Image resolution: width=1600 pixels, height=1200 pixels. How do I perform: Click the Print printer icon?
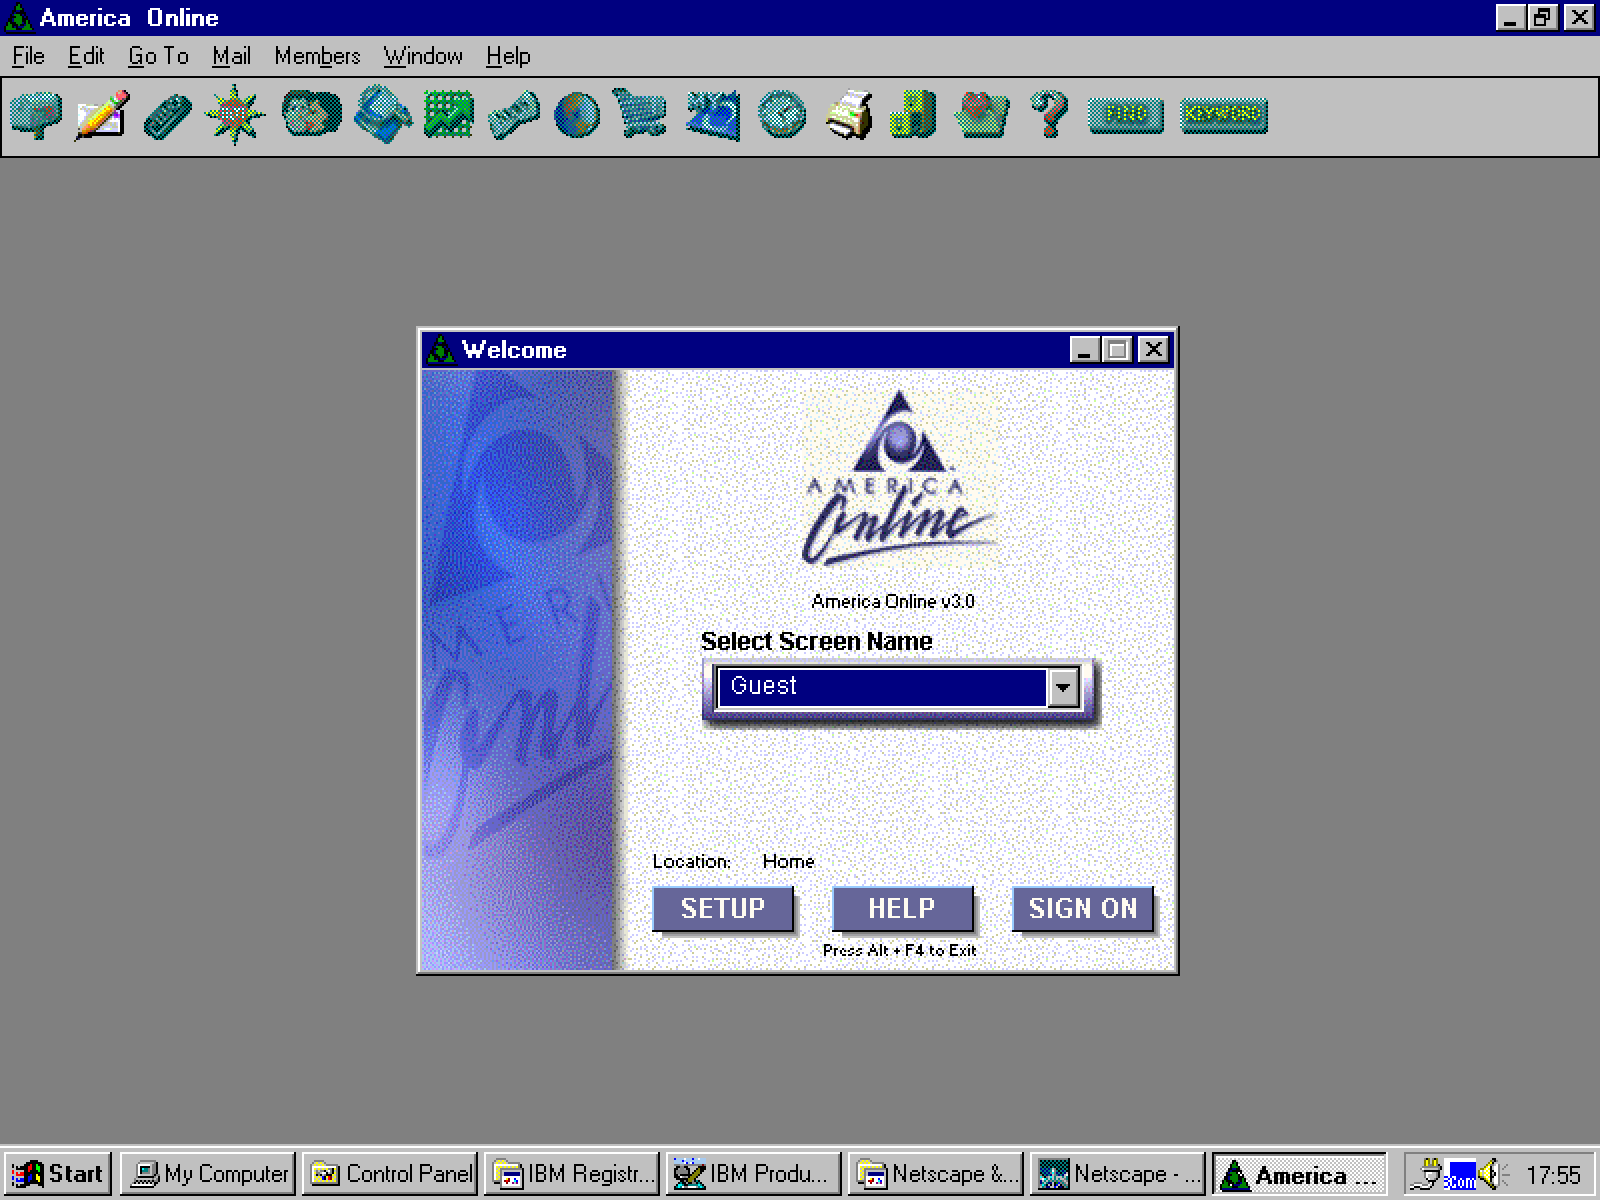[x=849, y=115]
